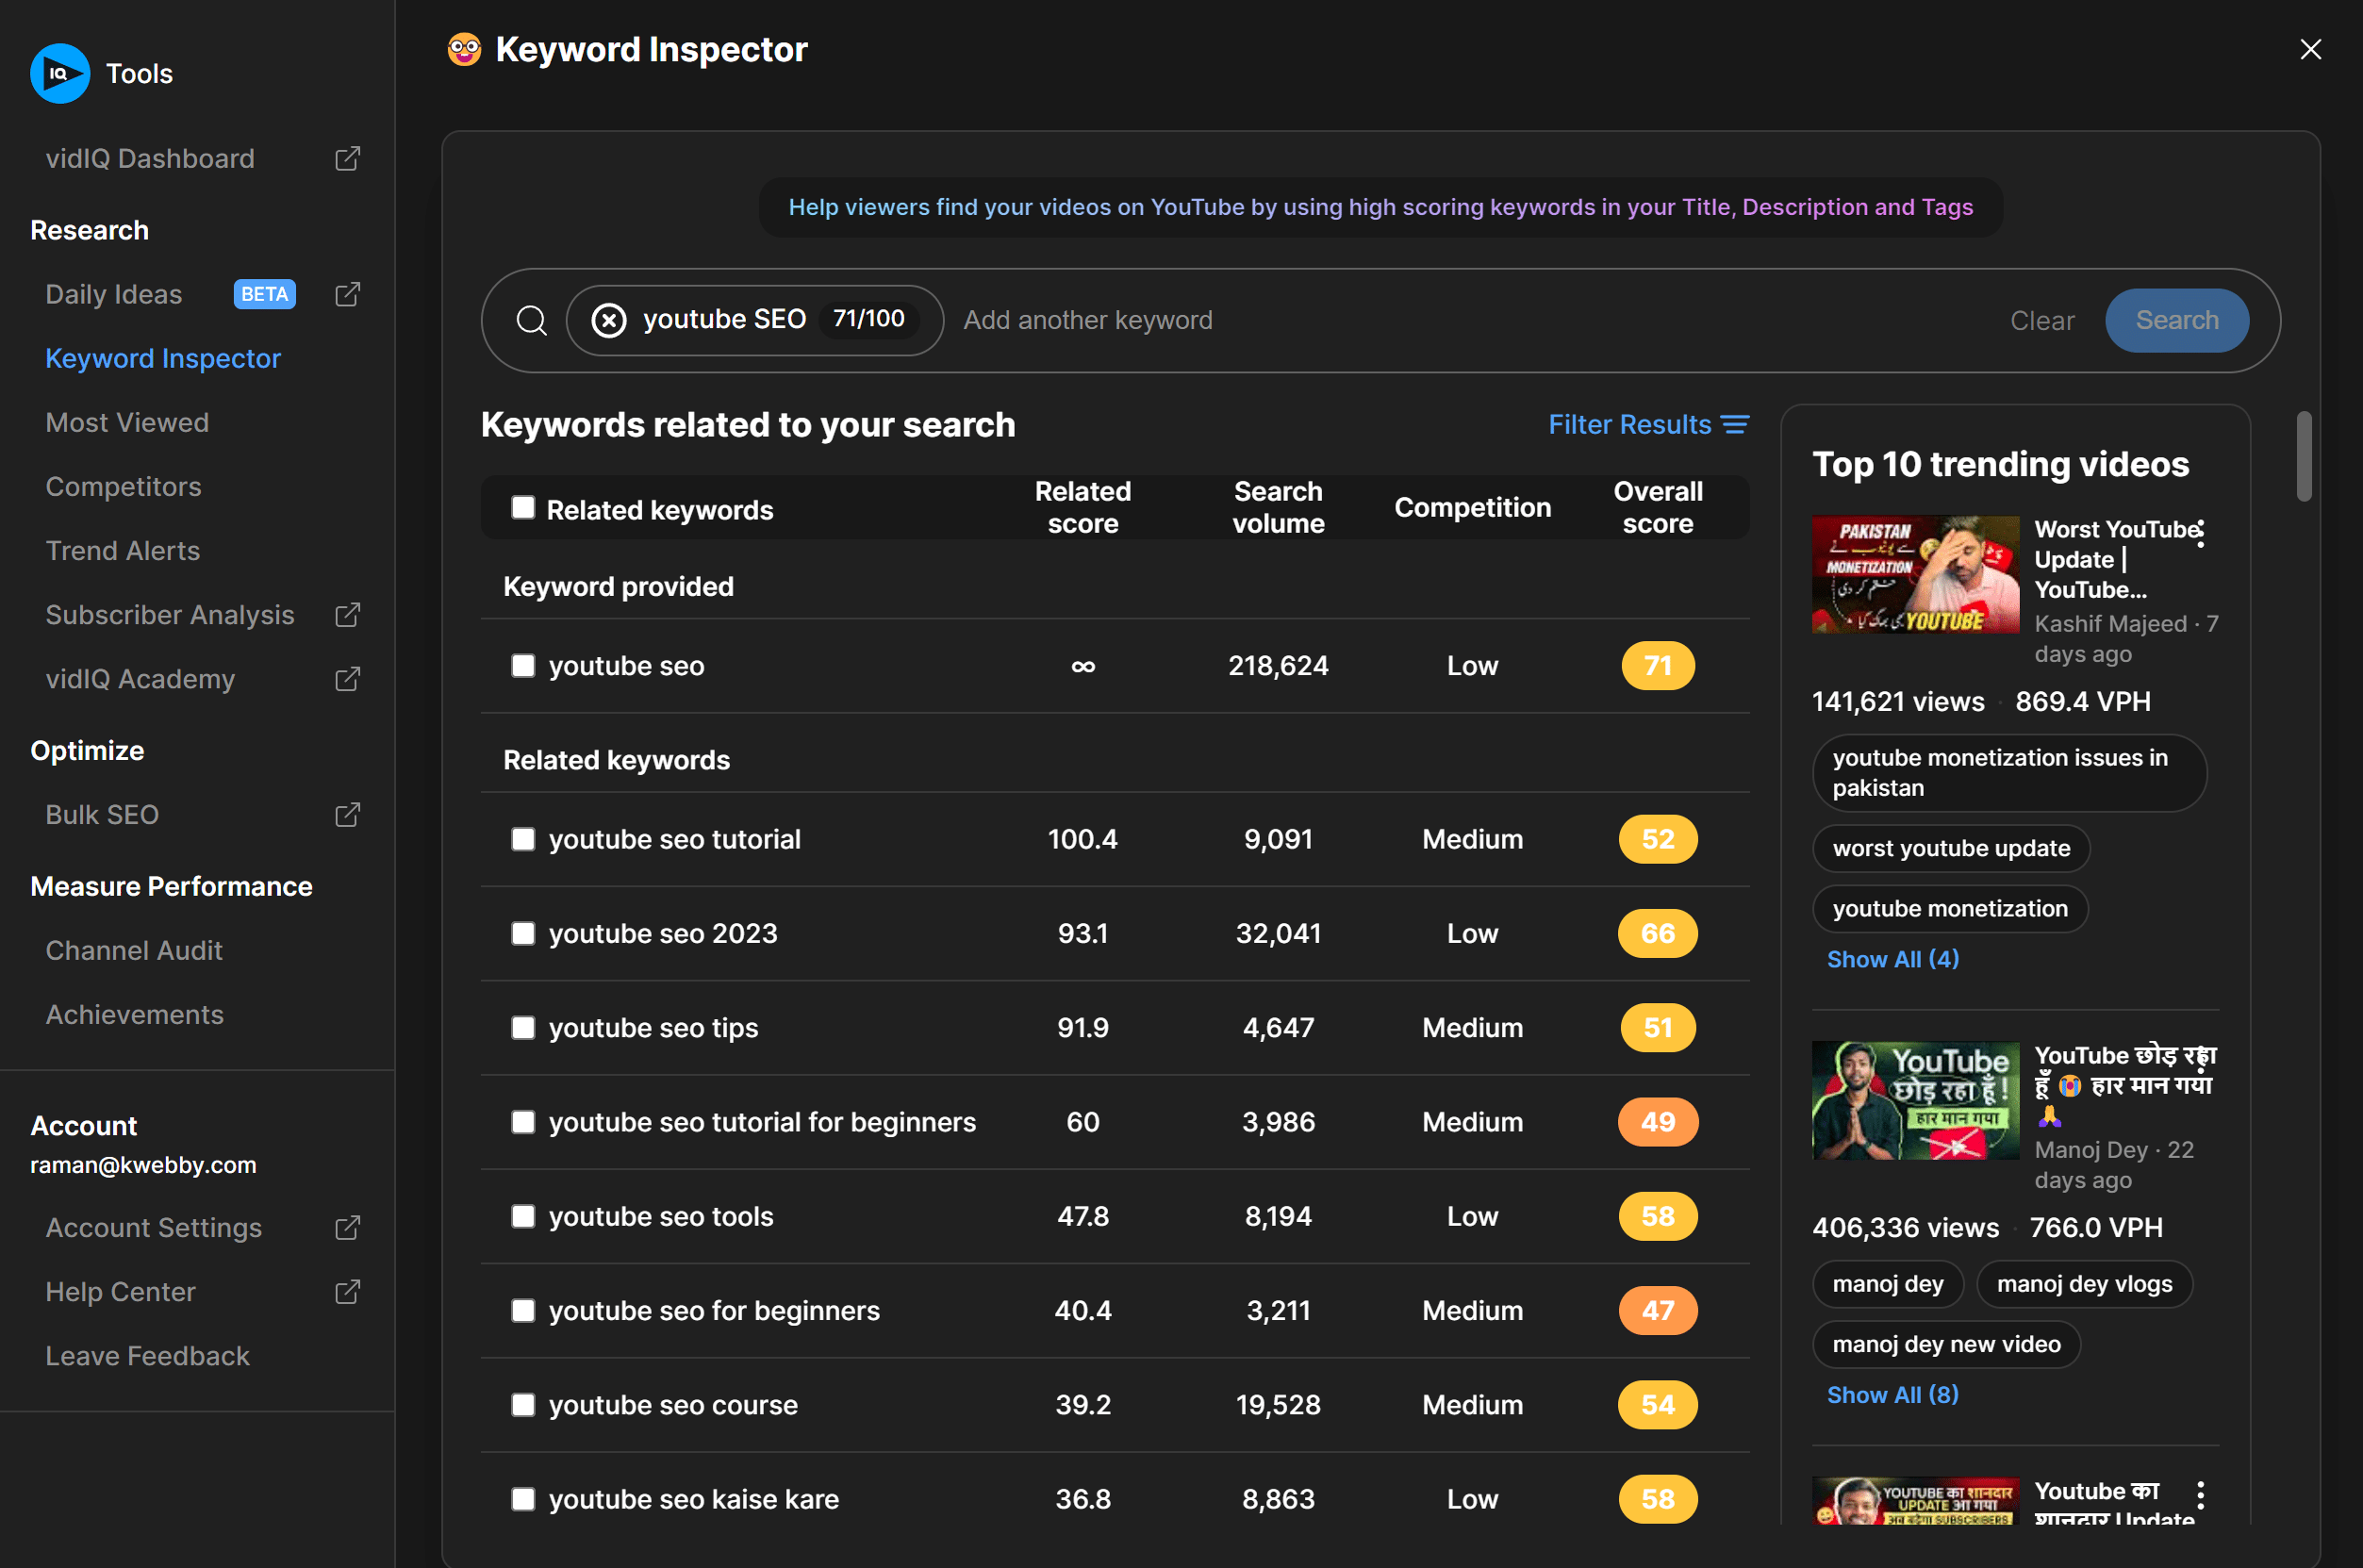The height and width of the screenshot is (1568, 2363).
Task: Click the Daily Ideas beta icon
Action: (x=266, y=294)
